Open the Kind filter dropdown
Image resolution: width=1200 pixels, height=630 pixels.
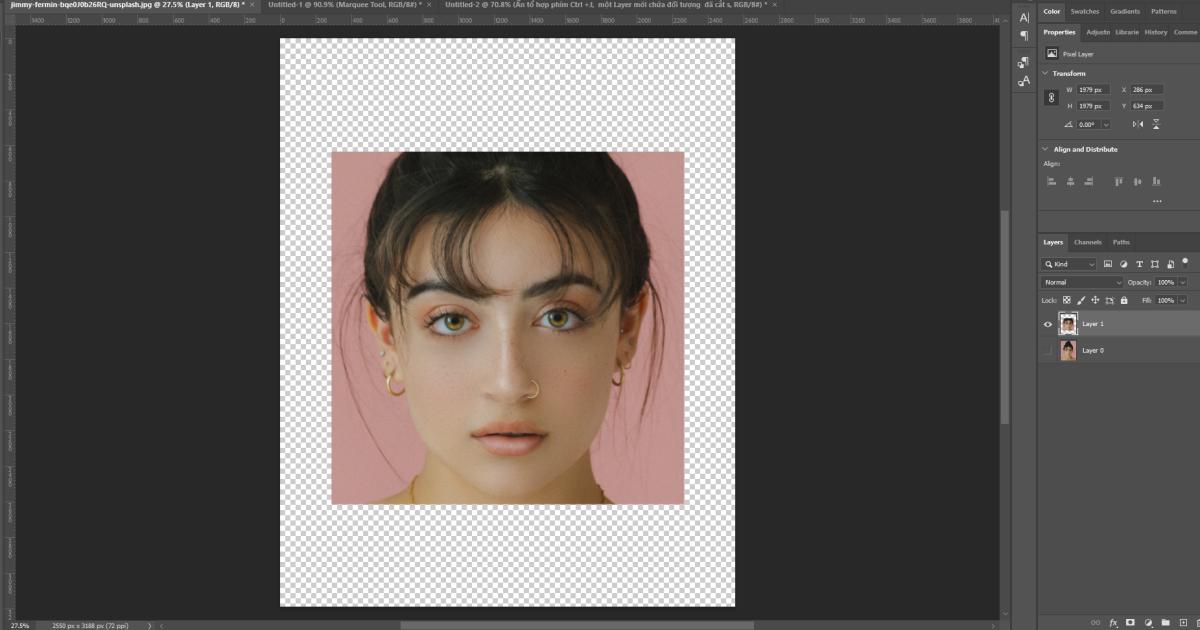tap(1069, 264)
